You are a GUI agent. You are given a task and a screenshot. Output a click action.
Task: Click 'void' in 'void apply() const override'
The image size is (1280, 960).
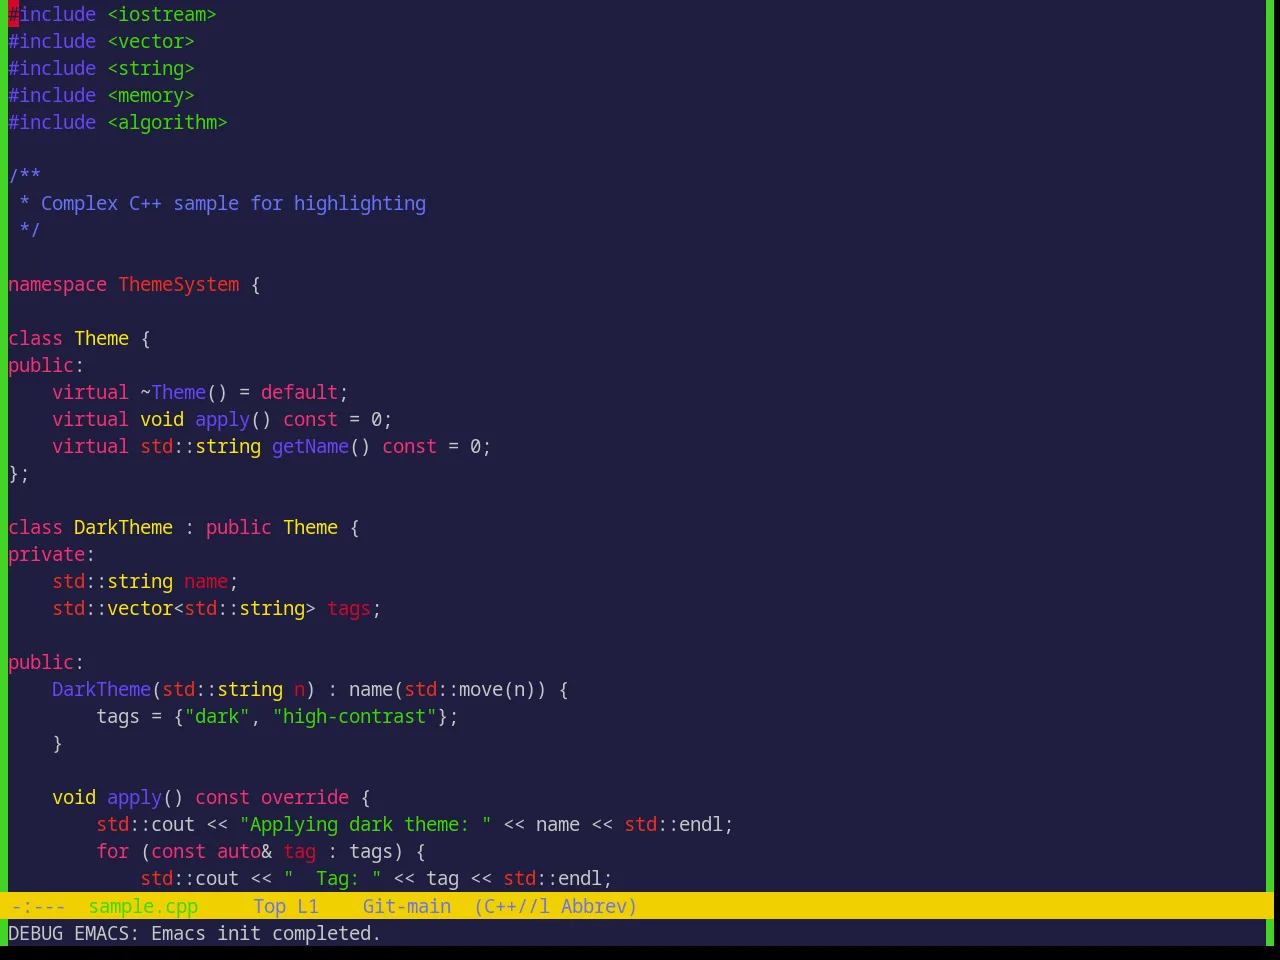[74, 797]
